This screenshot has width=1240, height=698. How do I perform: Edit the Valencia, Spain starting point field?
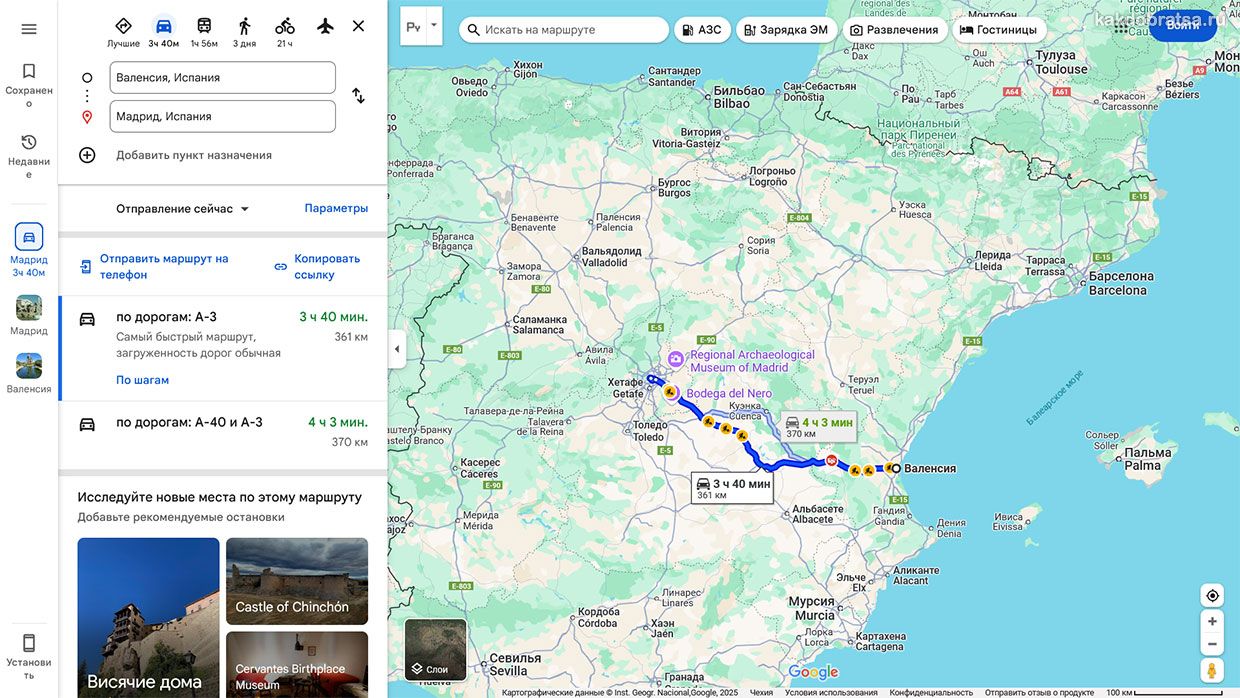point(223,78)
